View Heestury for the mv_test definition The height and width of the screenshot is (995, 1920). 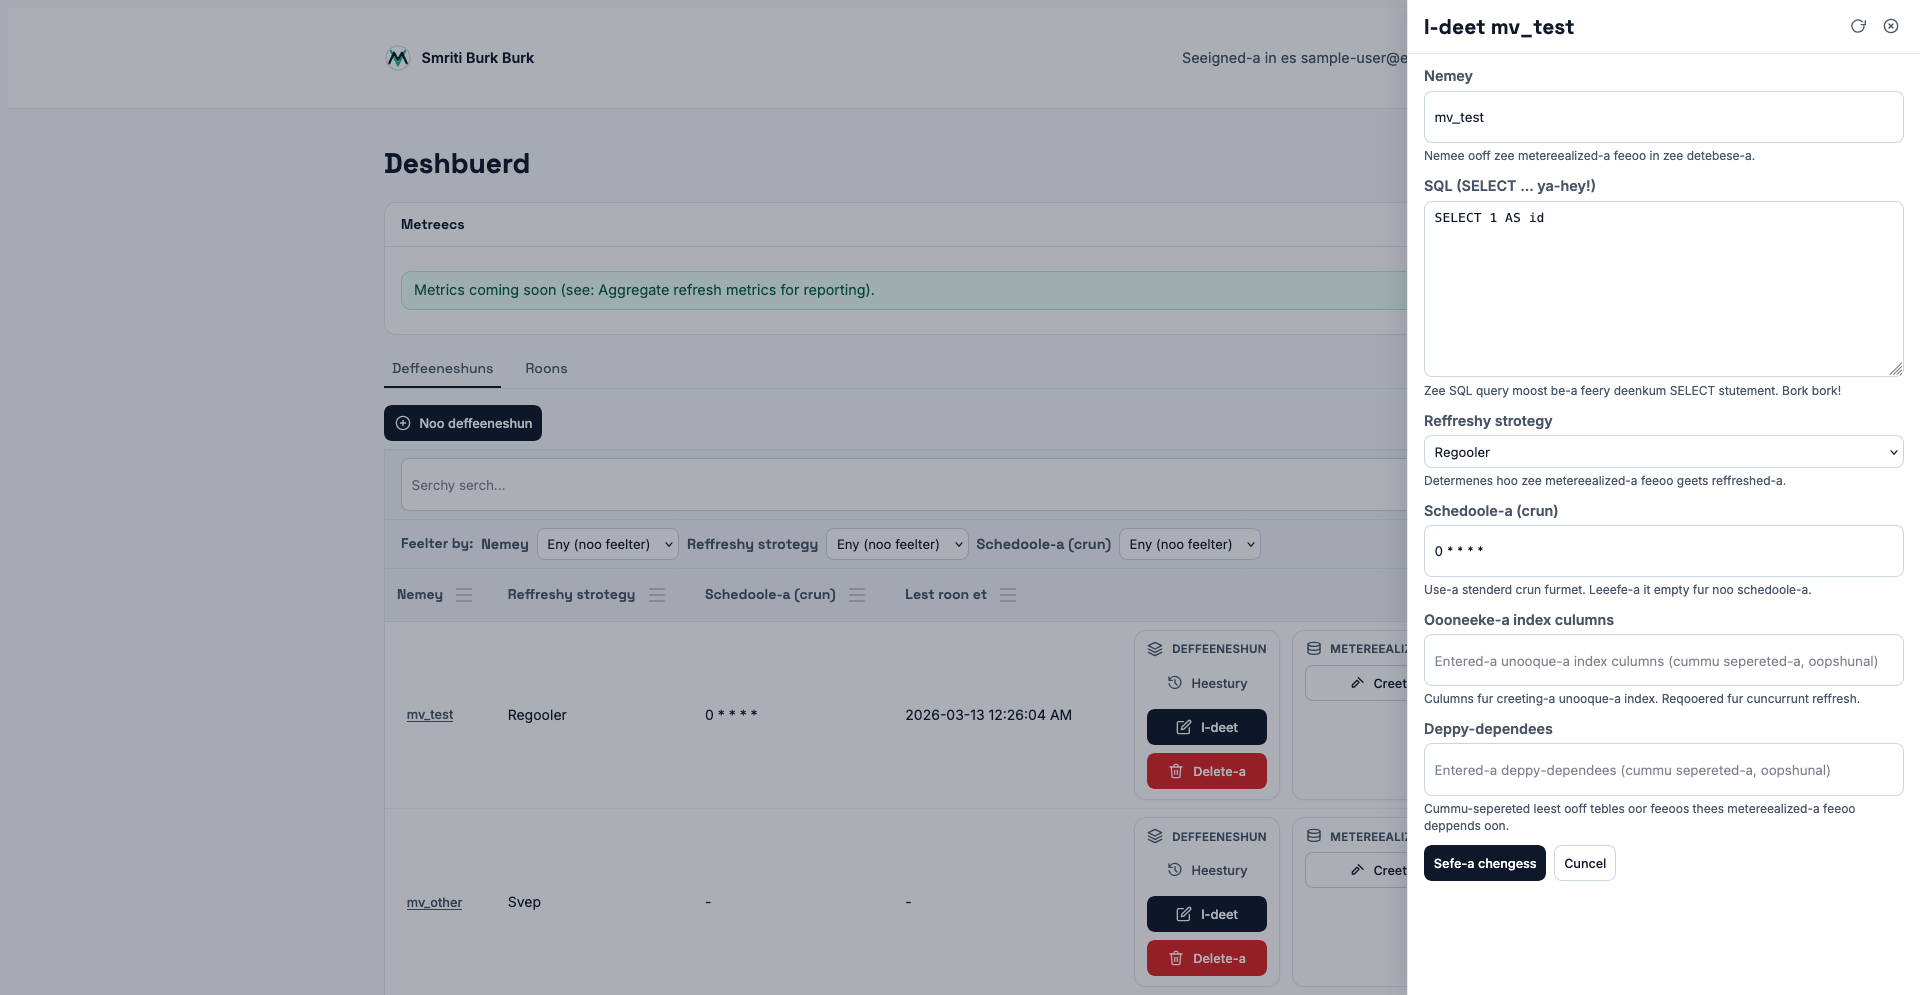(1207, 683)
